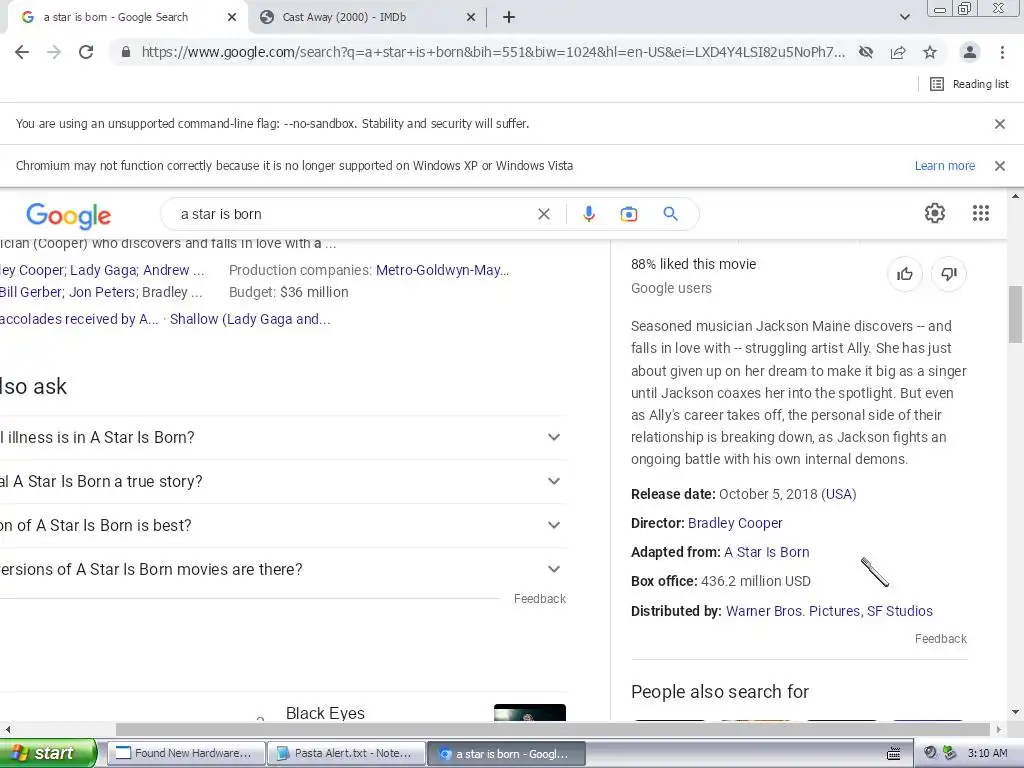Dismiss the Windows XP support warning
The height and width of the screenshot is (768, 1024).
(1000, 166)
